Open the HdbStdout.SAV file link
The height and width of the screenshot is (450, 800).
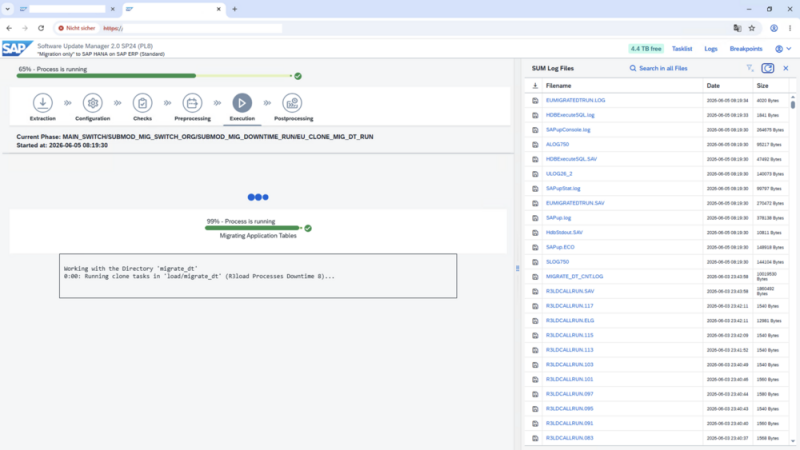tap(564, 233)
